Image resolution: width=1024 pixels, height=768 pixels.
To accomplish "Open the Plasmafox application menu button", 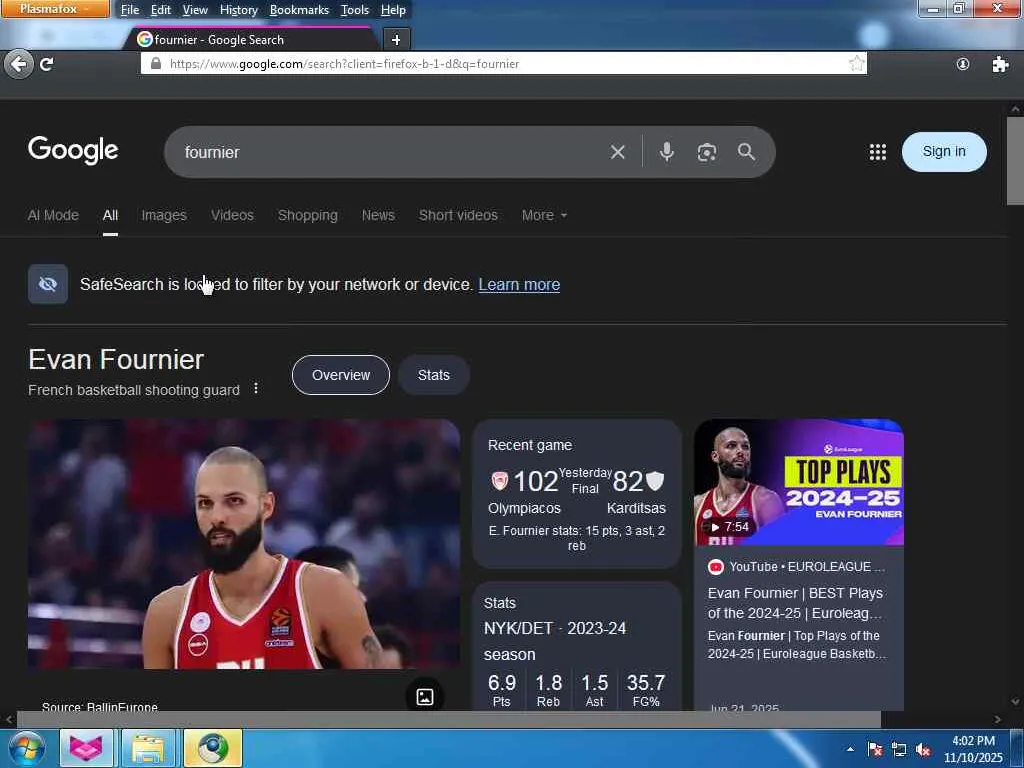I will click(x=56, y=9).
